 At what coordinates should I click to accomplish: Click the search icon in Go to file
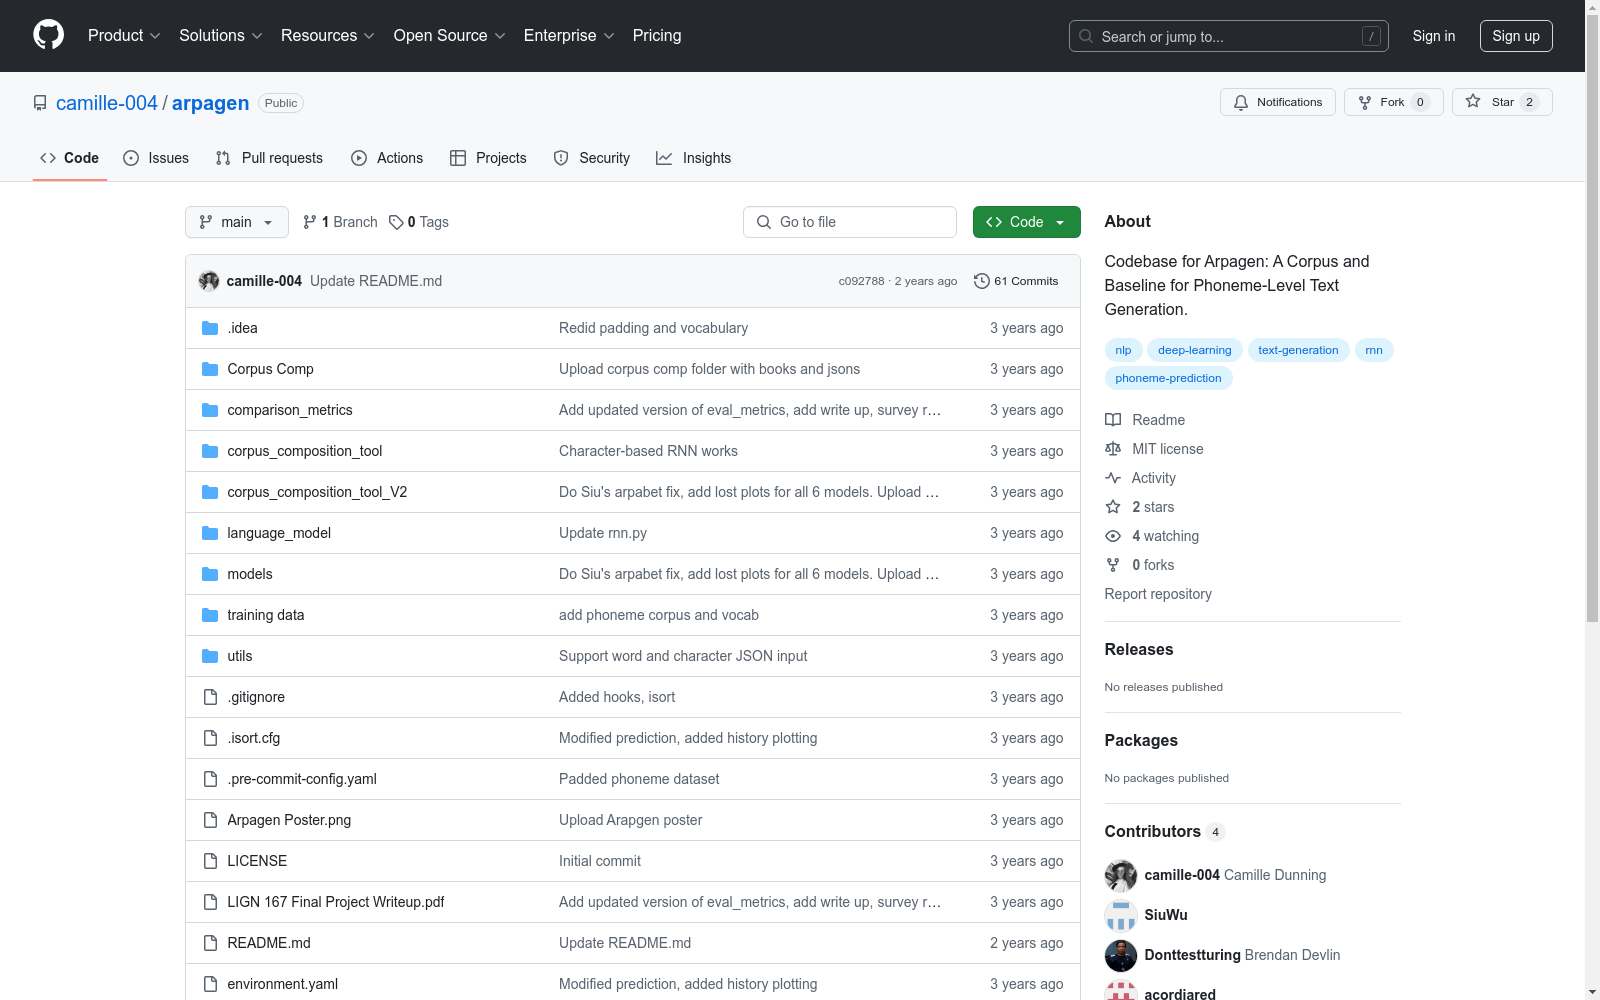tap(764, 222)
